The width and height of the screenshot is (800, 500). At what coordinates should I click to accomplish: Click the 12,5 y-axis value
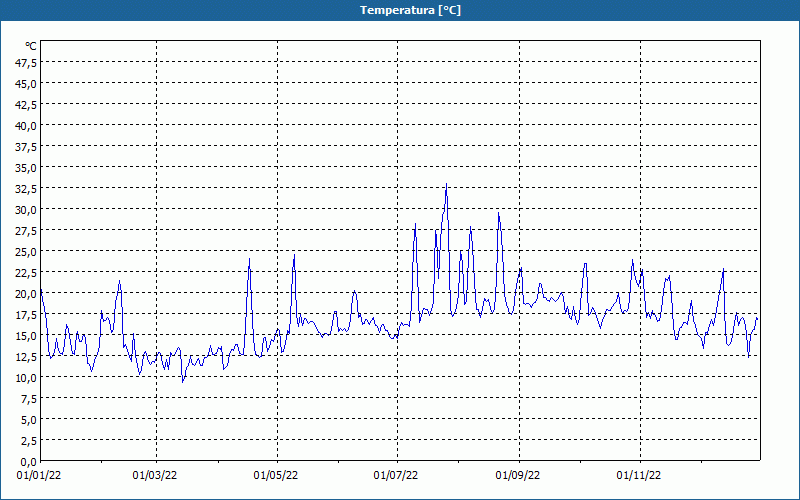27,357
